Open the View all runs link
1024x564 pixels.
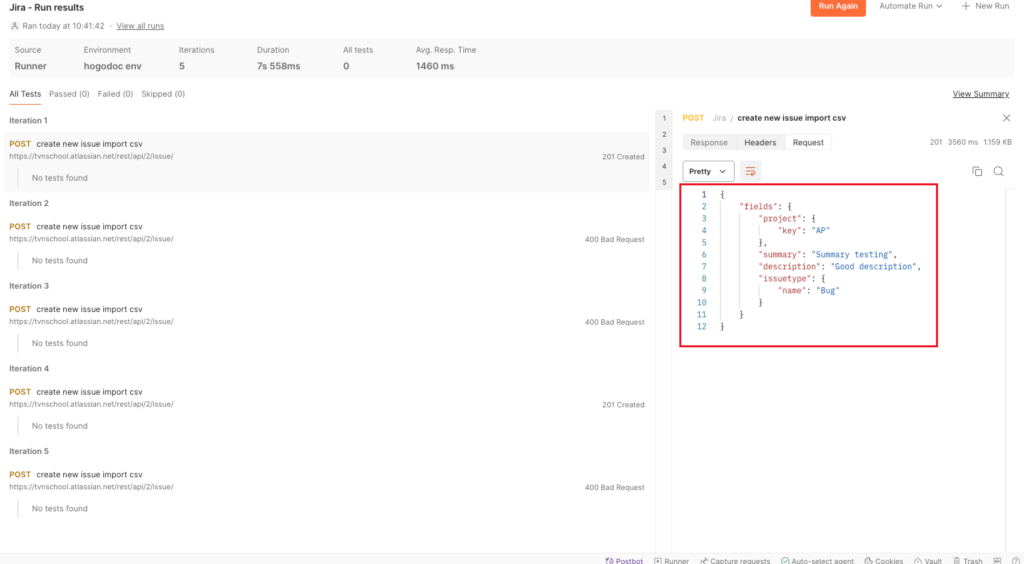(x=140, y=26)
